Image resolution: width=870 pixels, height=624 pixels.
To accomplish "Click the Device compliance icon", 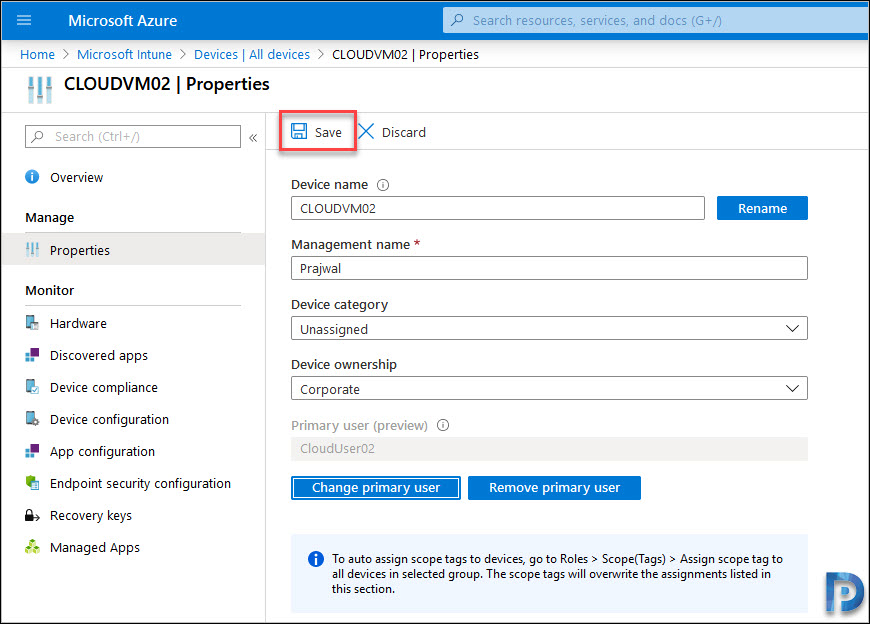I will point(32,387).
